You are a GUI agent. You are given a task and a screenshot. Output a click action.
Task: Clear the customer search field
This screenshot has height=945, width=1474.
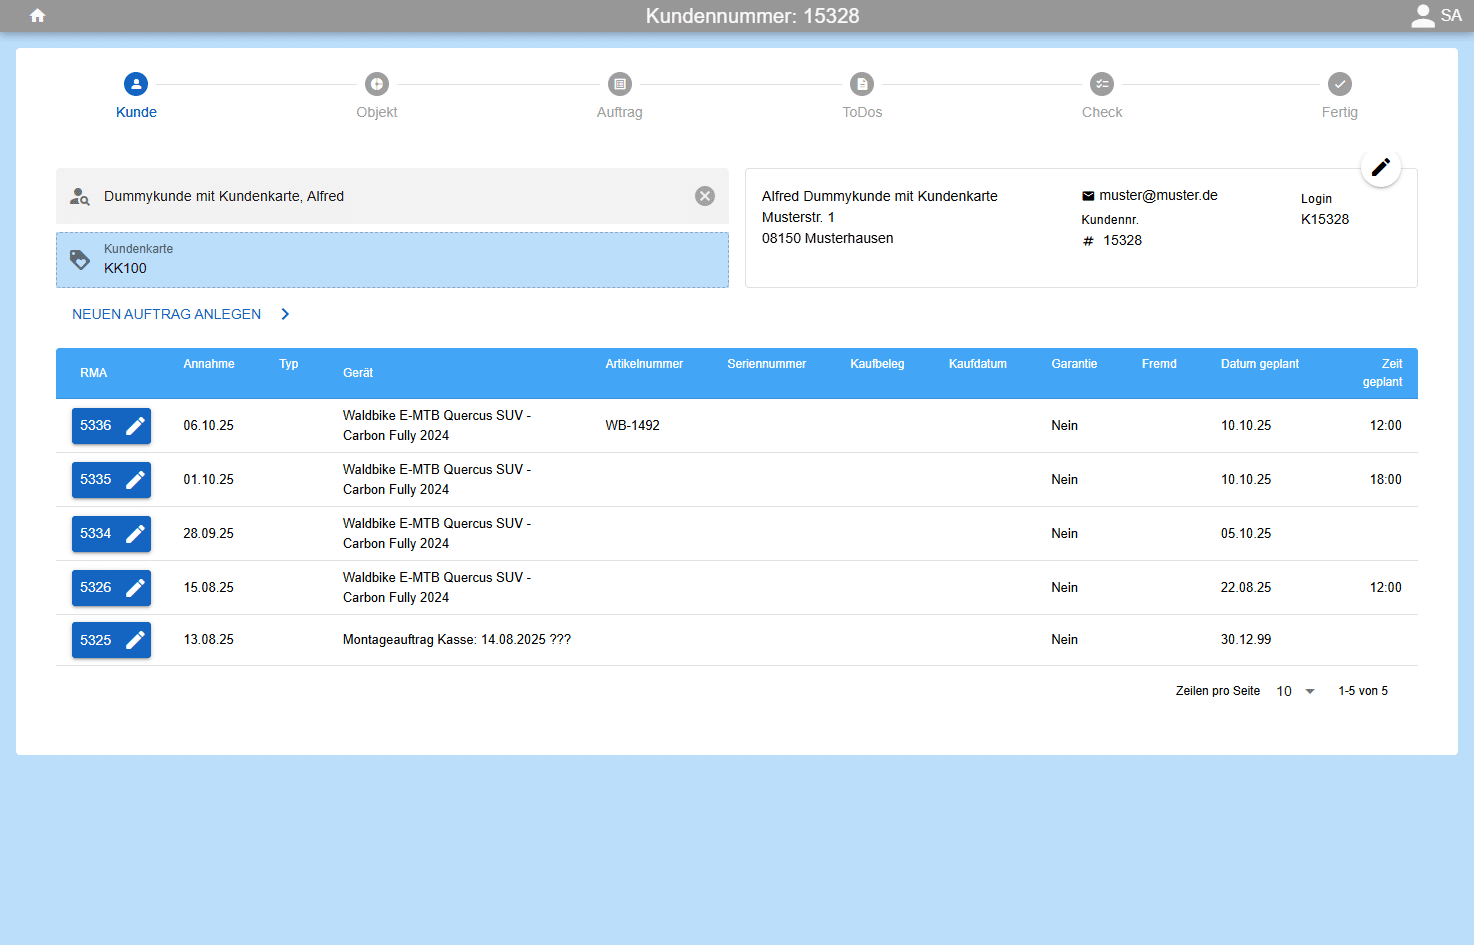(705, 196)
